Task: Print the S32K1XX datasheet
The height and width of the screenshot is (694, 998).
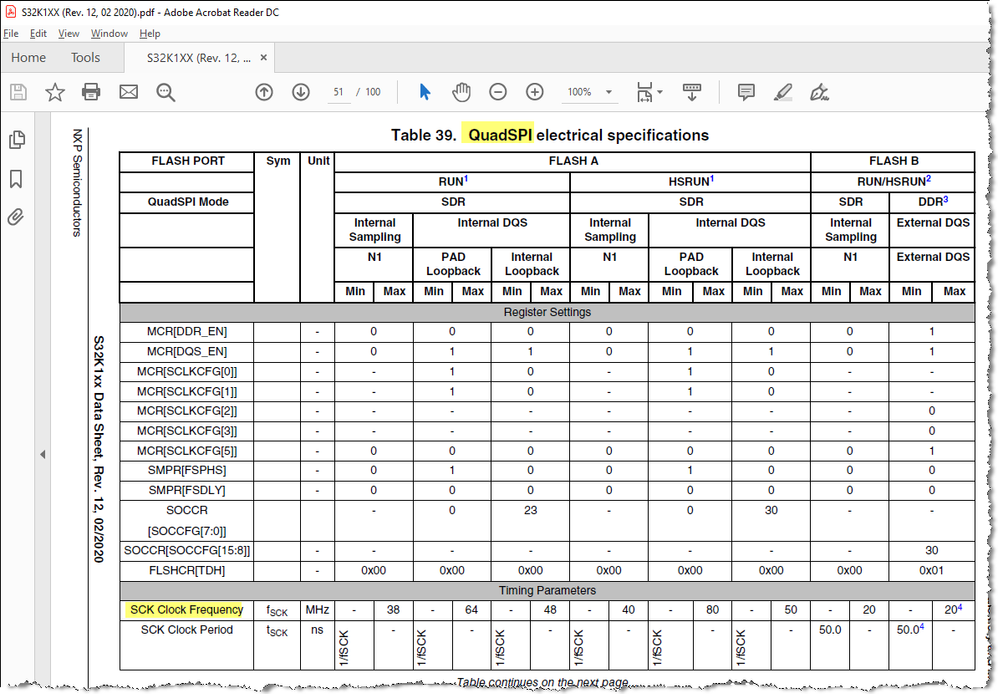Action: pos(89,91)
